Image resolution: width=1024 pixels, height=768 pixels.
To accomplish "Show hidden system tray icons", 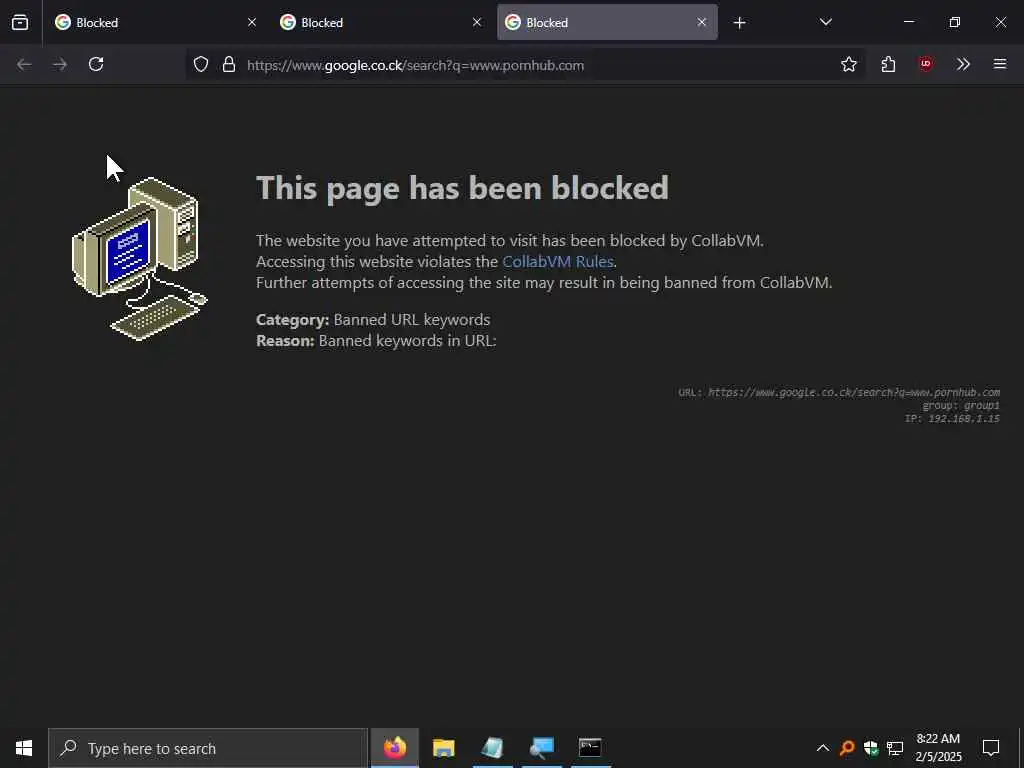I will click(x=823, y=748).
